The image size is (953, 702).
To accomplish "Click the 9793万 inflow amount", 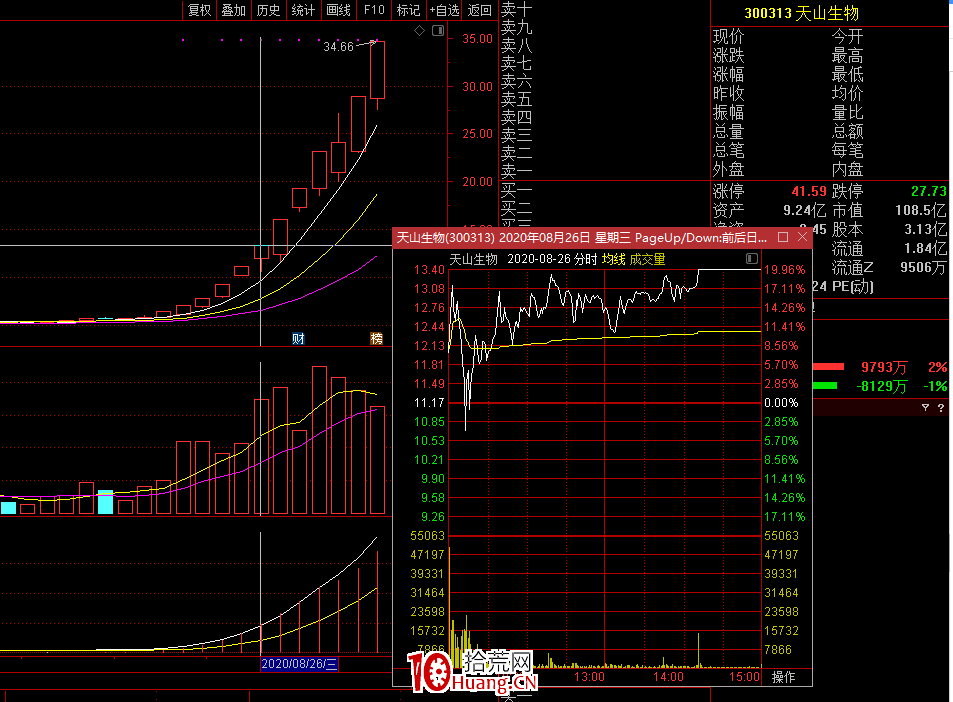I will click(x=884, y=367).
